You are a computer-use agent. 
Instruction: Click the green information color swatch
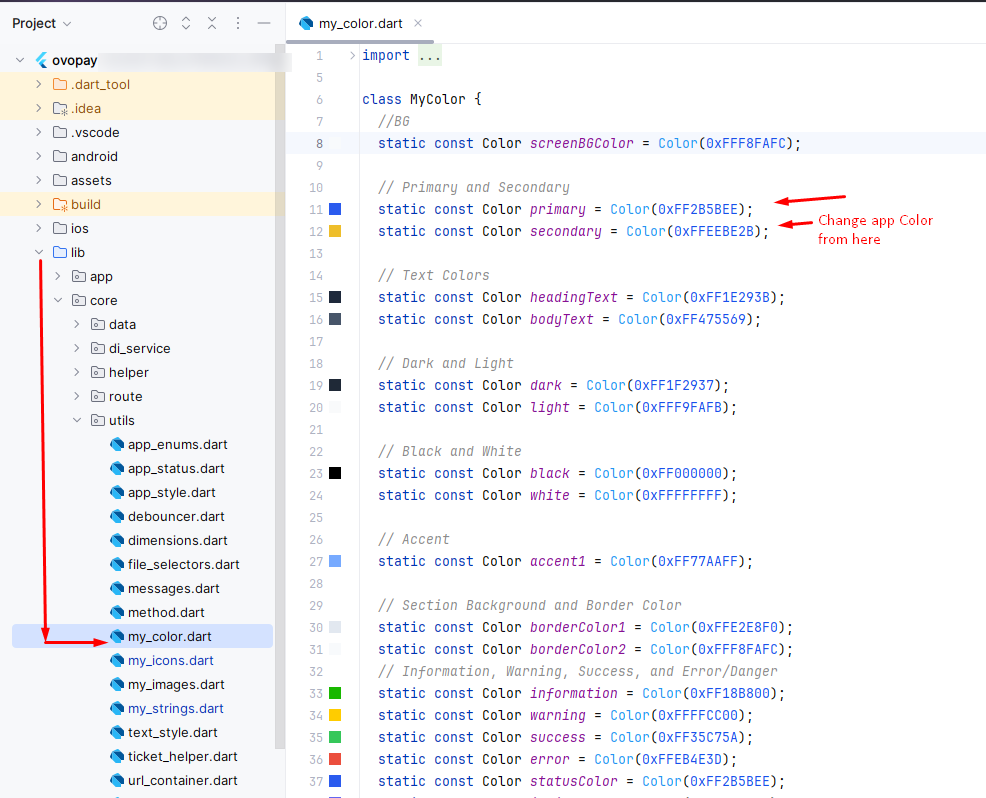point(335,693)
